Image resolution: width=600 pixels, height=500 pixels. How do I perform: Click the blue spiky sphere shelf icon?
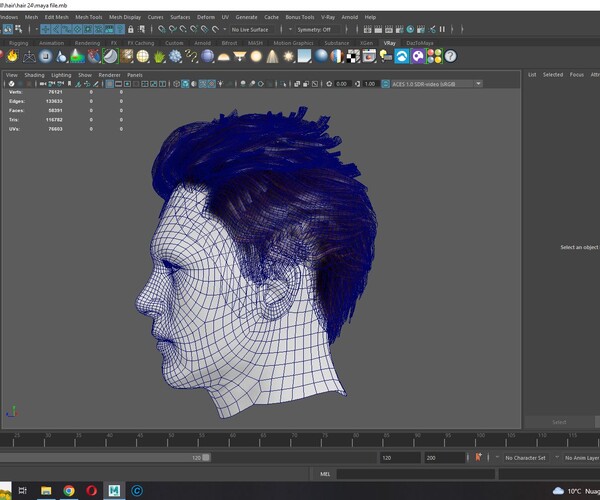coord(175,56)
